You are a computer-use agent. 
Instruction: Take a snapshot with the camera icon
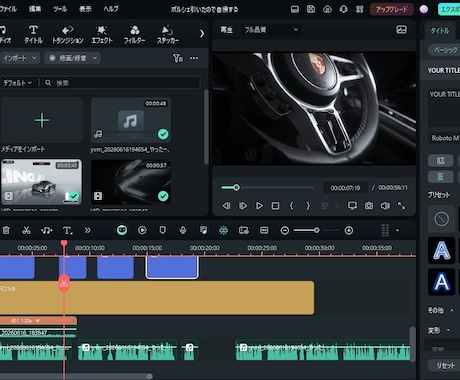pos(369,206)
